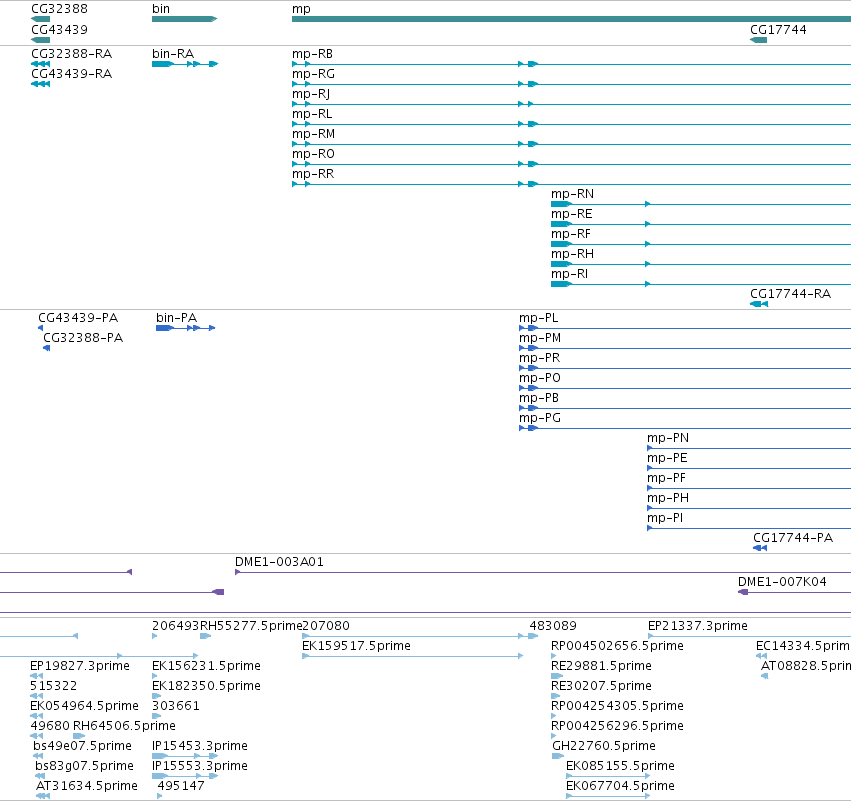The height and width of the screenshot is (801, 851).
Task: Click the RP004502656.5prime EST label
Action: (x=617, y=646)
